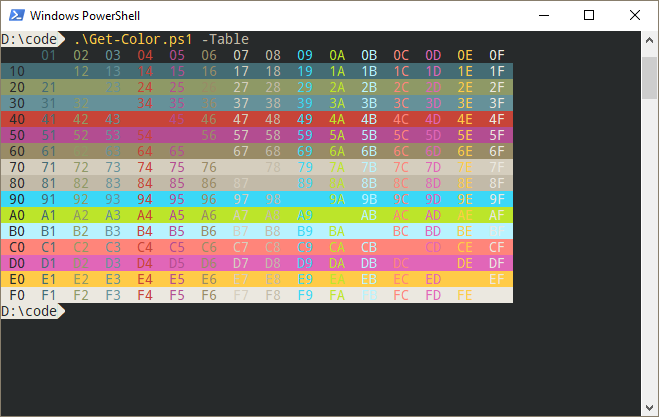Click table cell '0F'
This screenshot has width=659, height=417.
(x=497, y=55)
